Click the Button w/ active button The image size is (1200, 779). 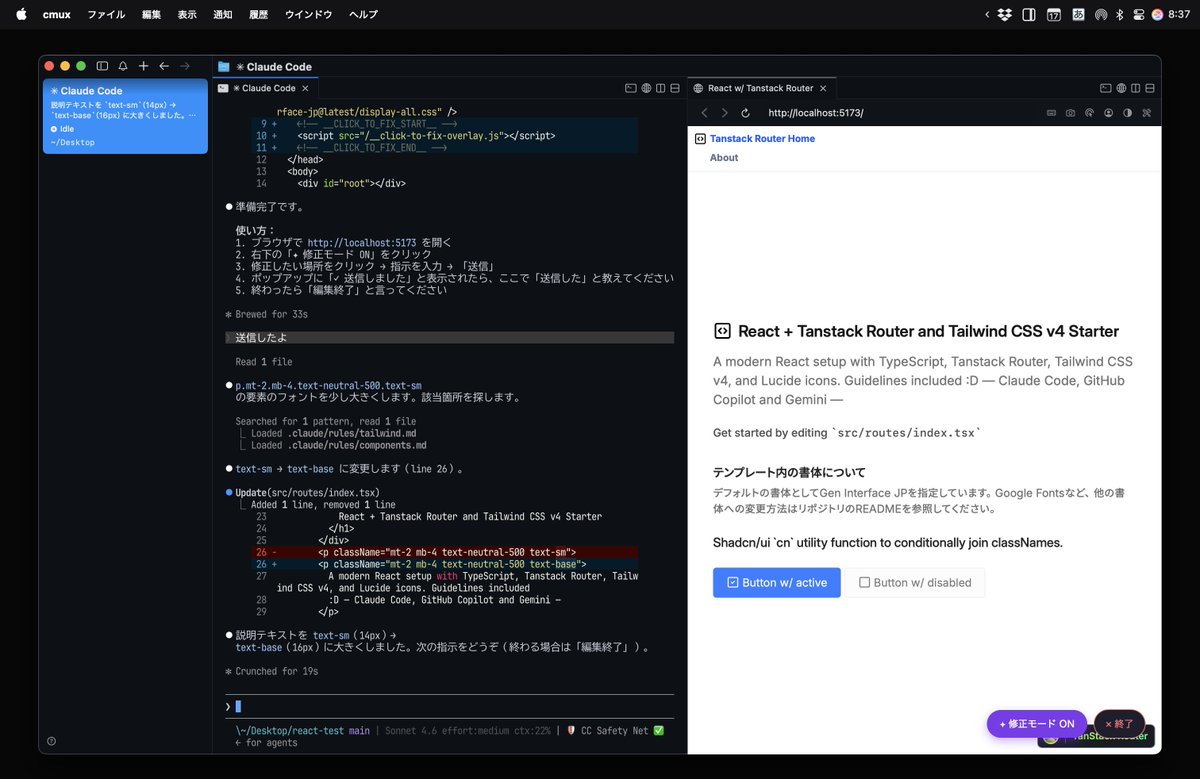point(777,583)
